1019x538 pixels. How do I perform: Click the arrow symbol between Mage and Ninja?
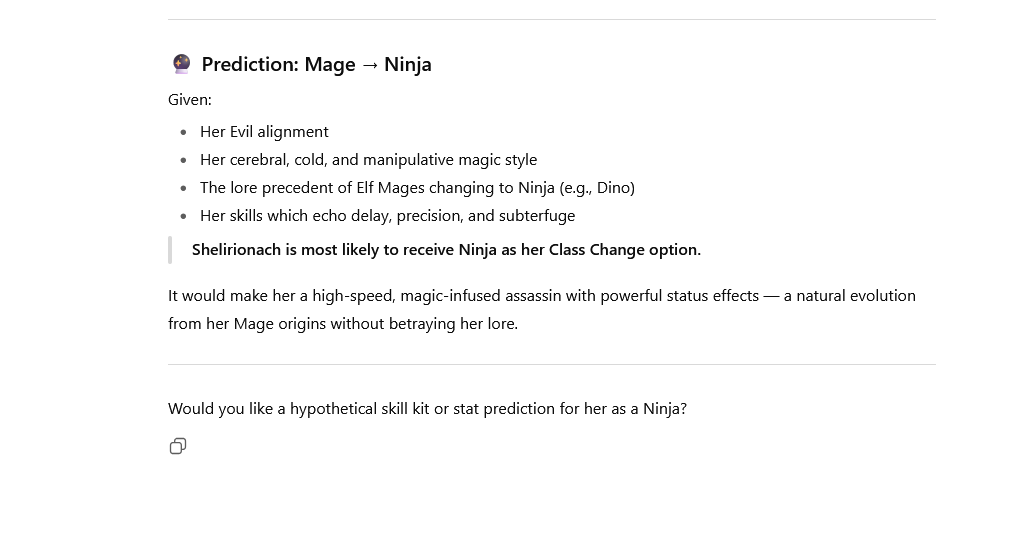pos(370,64)
